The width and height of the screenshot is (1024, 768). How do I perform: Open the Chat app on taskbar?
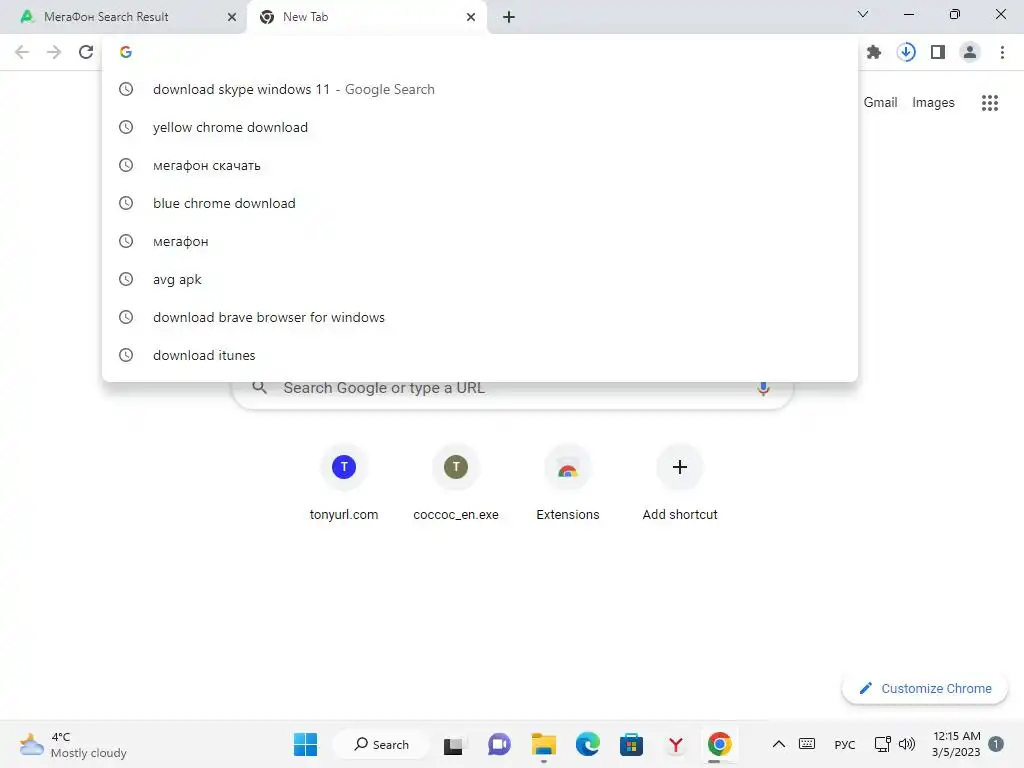499,744
